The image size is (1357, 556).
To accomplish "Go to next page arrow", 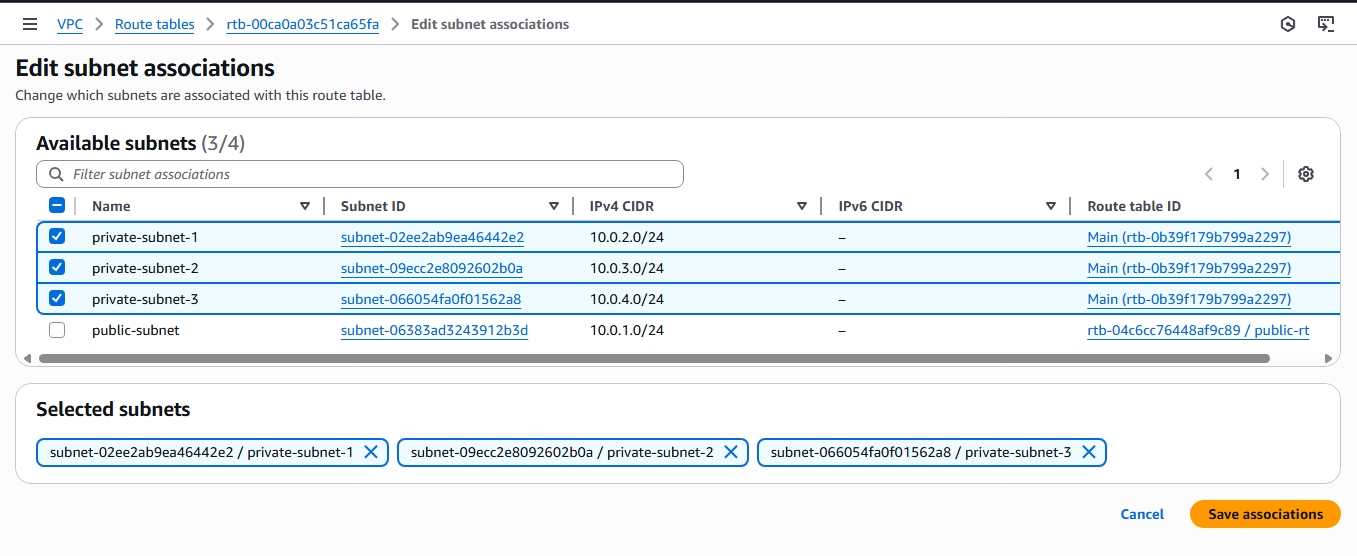I will click(1265, 174).
